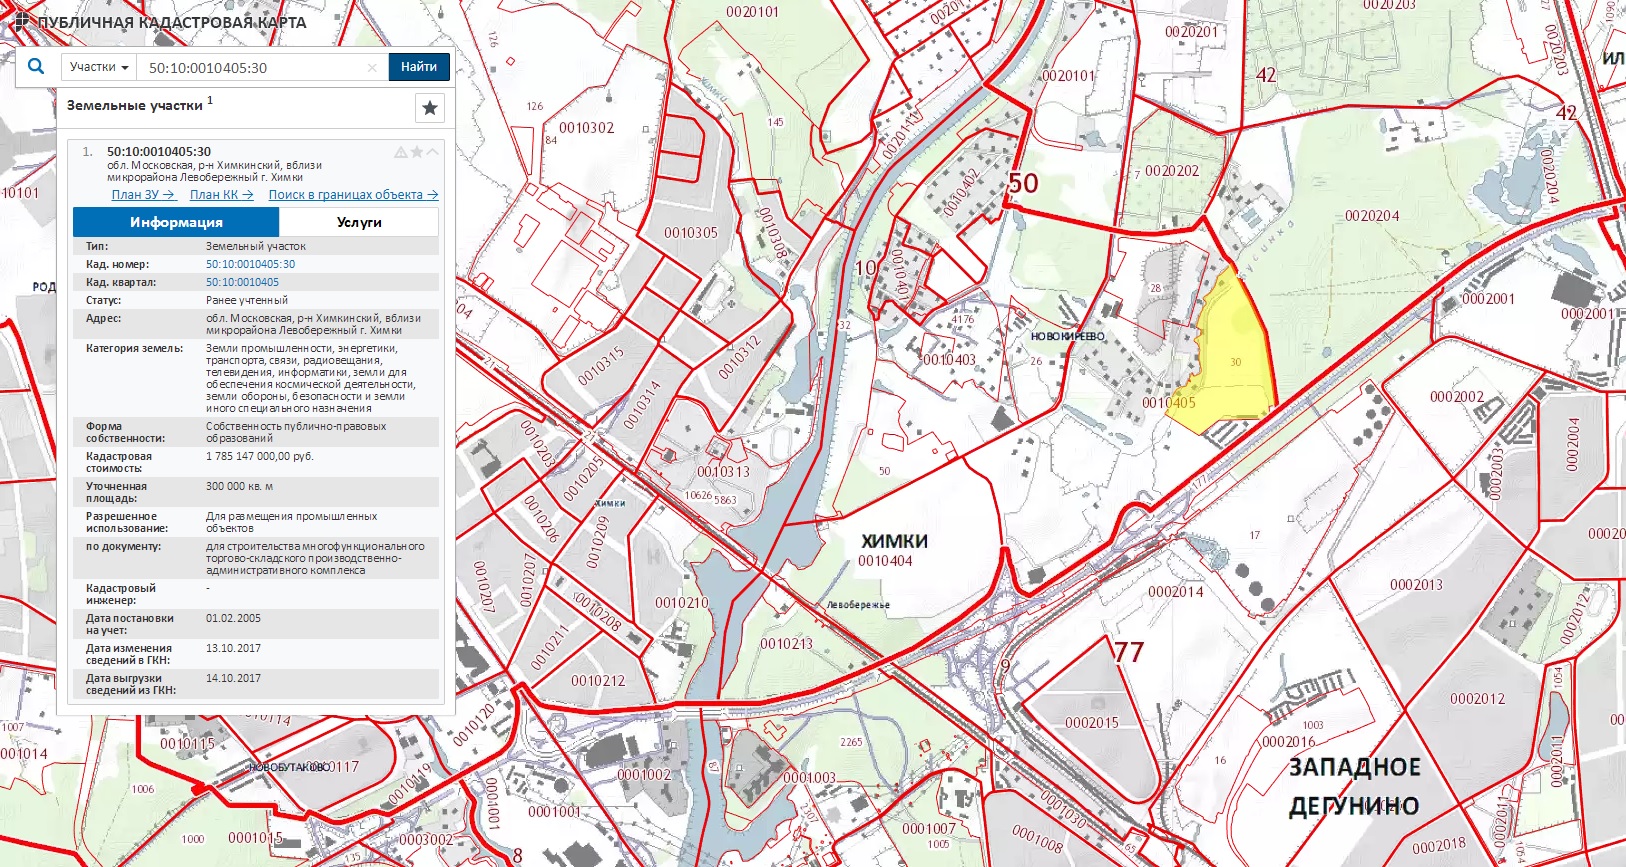Screen dimensions: 1626x867
Task: Clear the search field with the X
Action: tap(372, 68)
